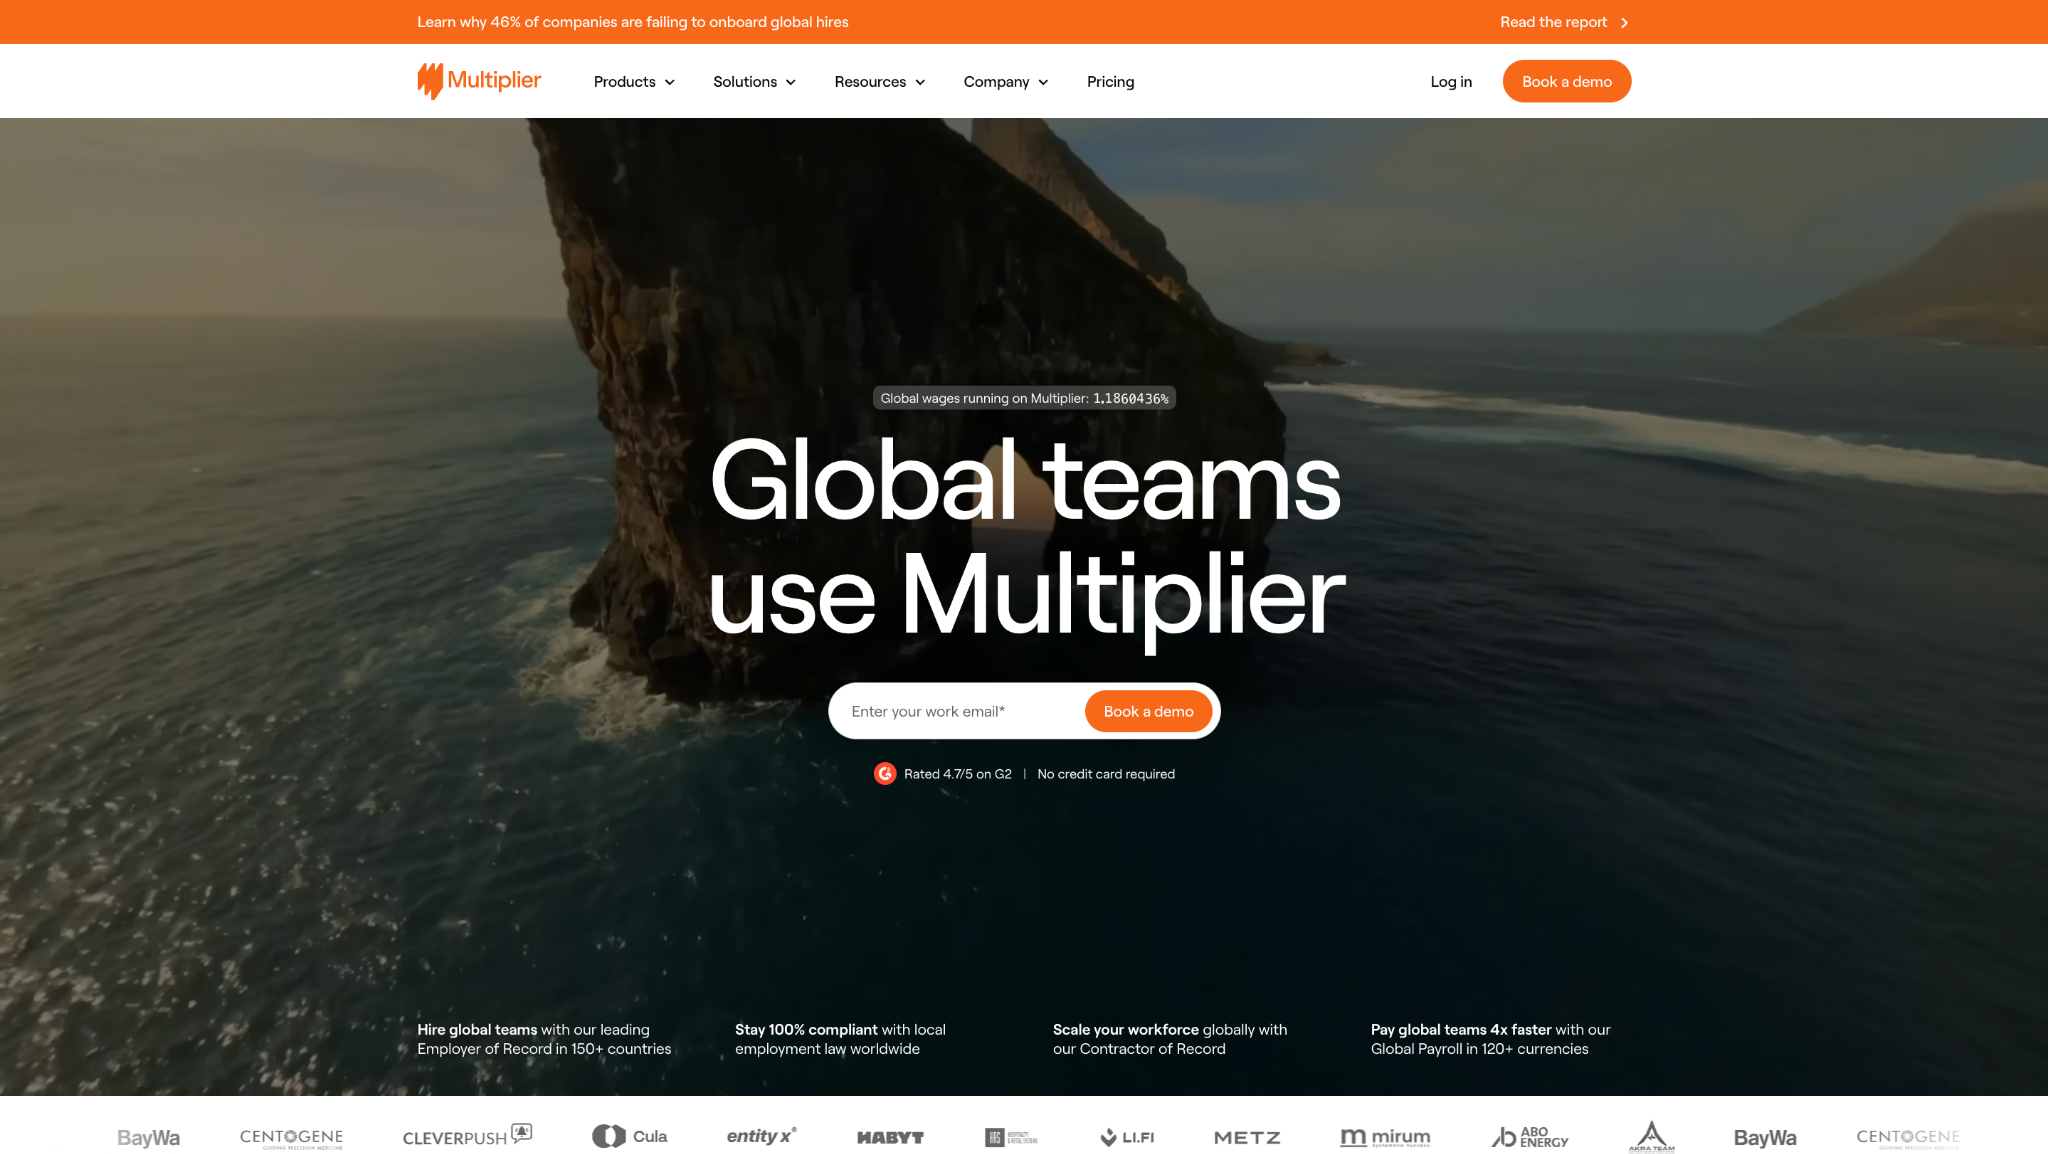Click the ABO Energy logo
The height and width of the screenshot is (1154, 2048).
click(x=1530, y=1137)
